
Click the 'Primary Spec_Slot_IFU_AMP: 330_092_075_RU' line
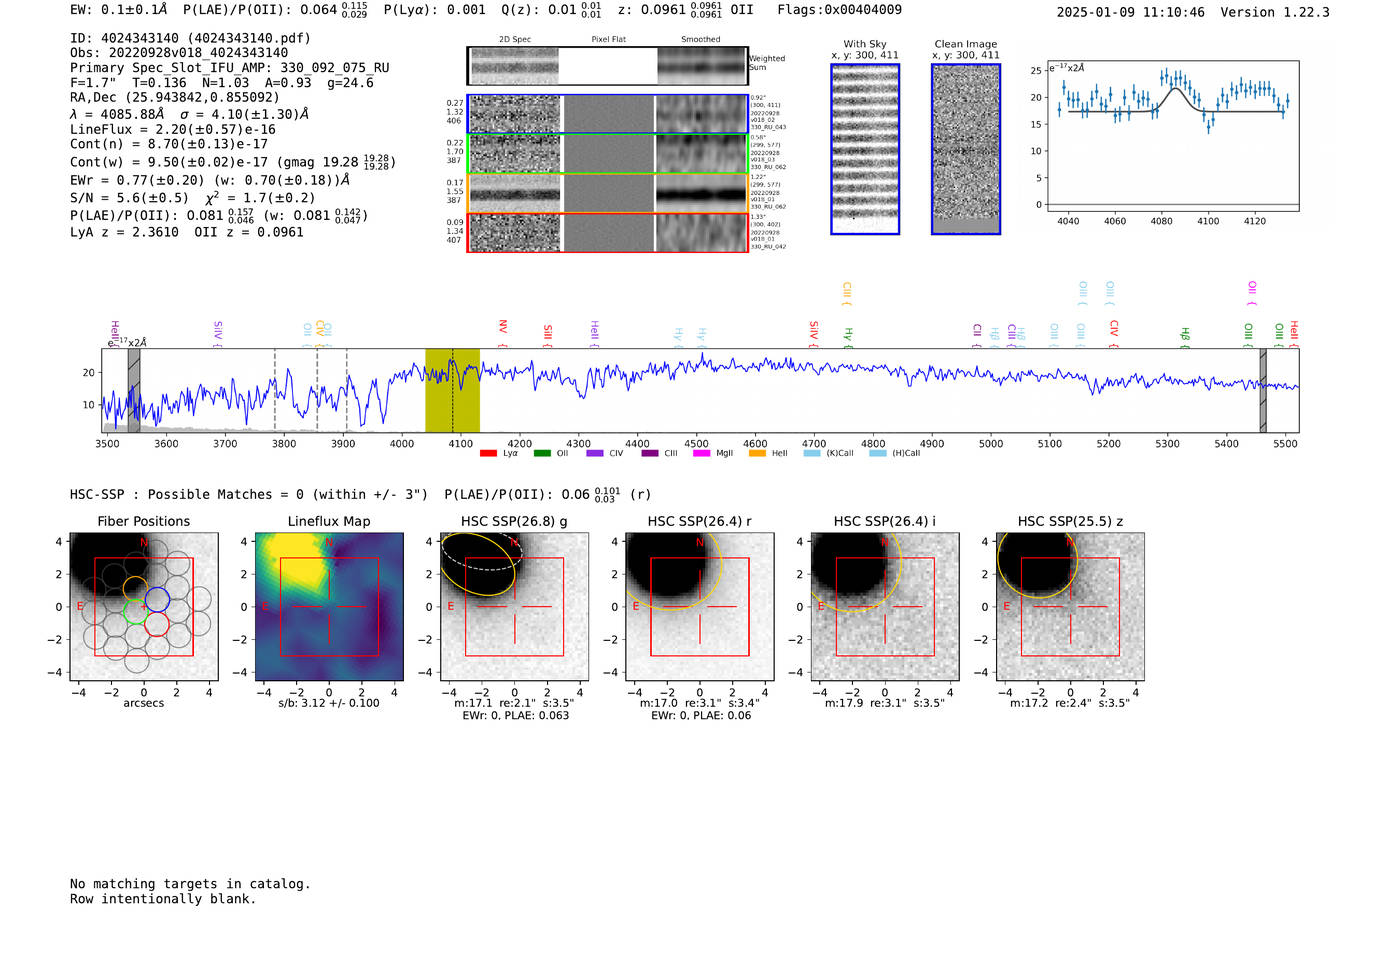(x=230, y=68)
